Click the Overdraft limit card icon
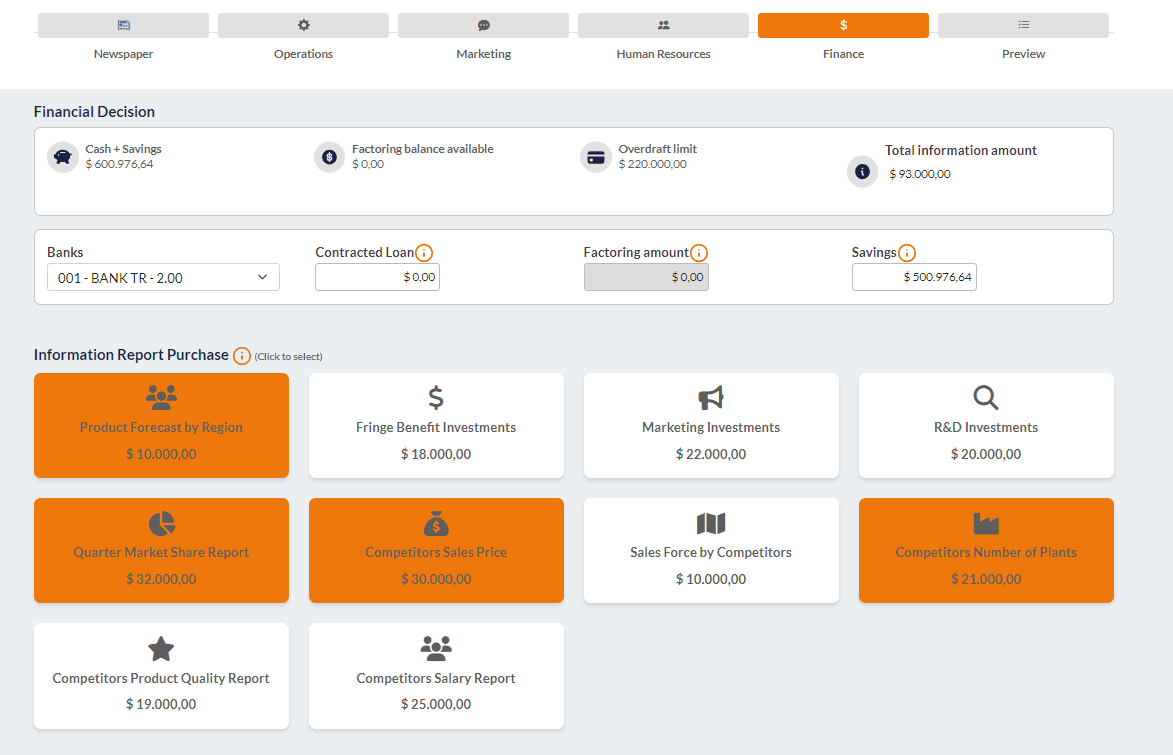This screenshot has height=755, width=1173. (596, 157)
